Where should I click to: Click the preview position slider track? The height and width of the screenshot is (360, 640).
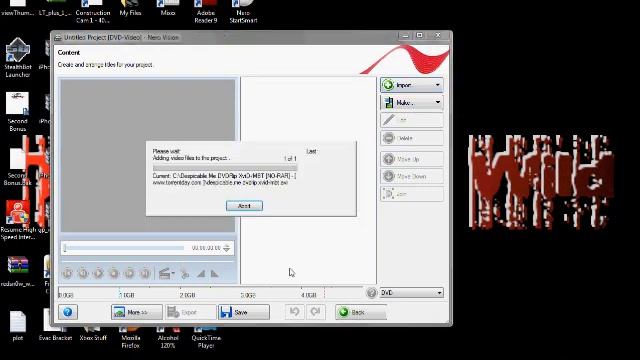click(x=124, y=248)
